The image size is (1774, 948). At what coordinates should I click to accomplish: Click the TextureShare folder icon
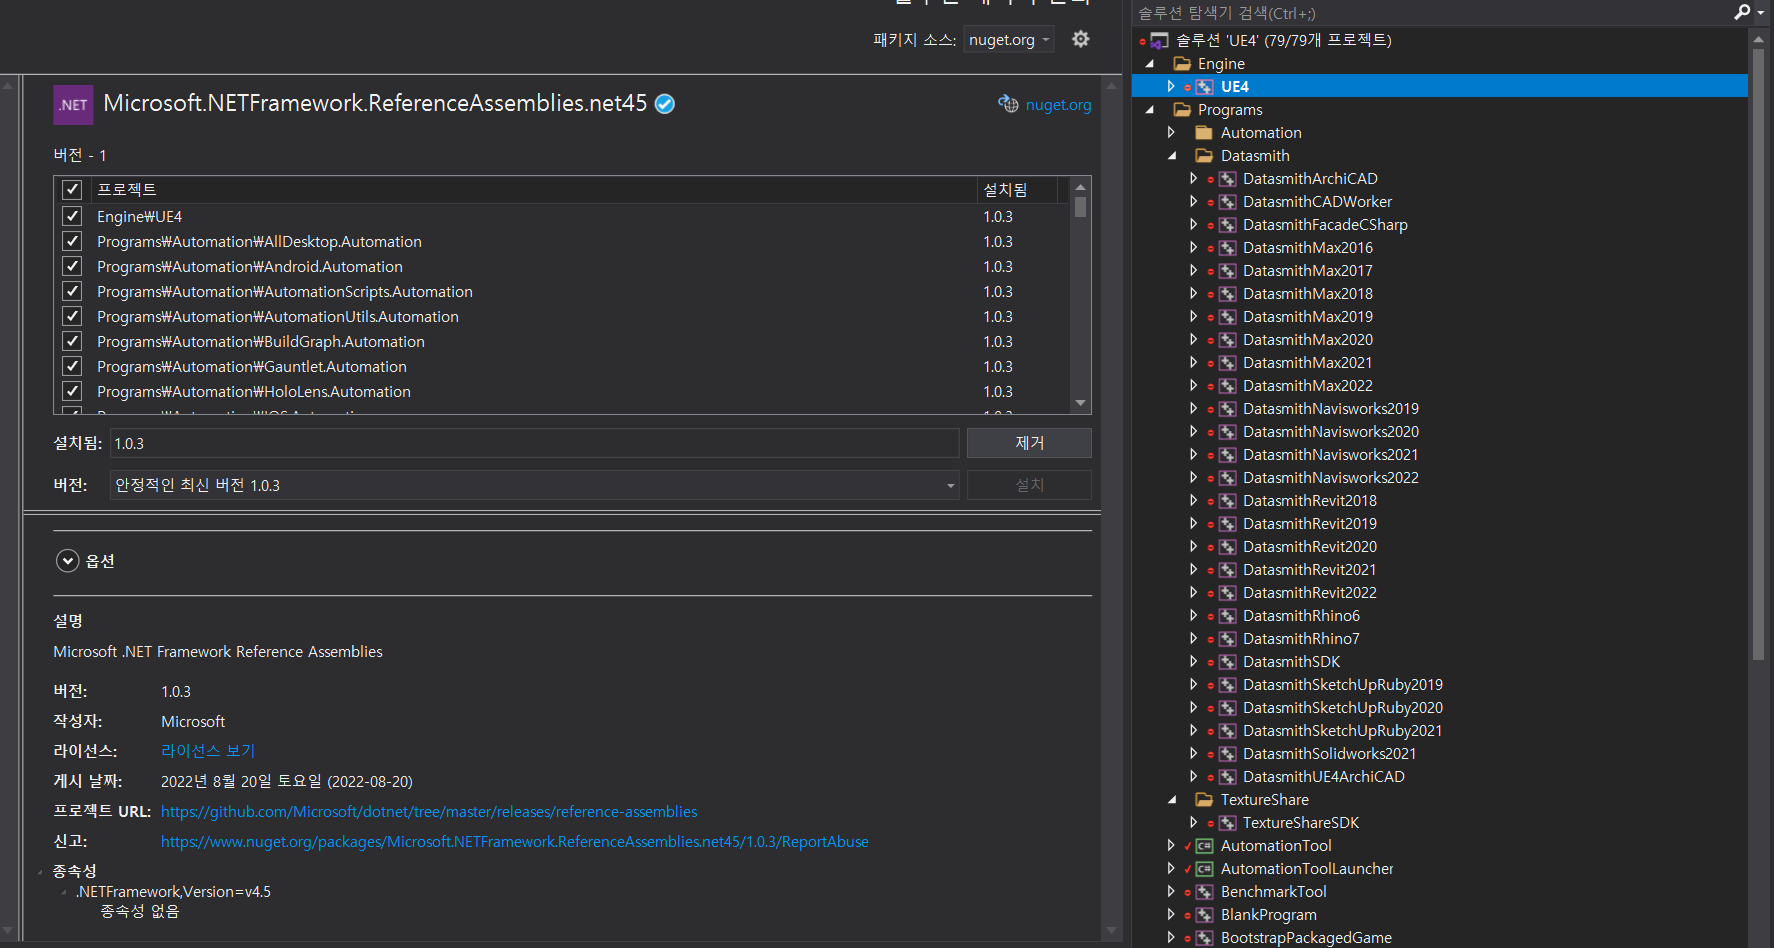click(x=1204, y=800)
